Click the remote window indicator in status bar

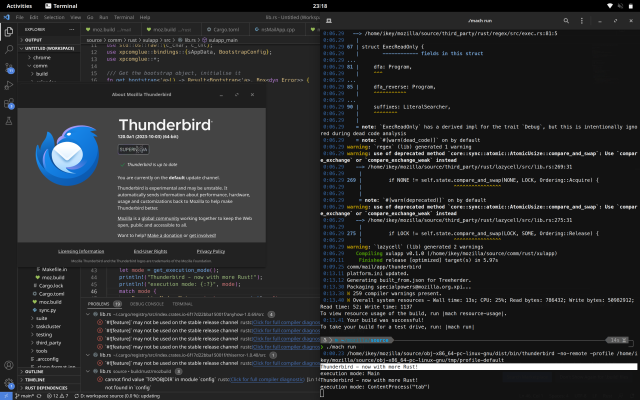pos(6,396)
